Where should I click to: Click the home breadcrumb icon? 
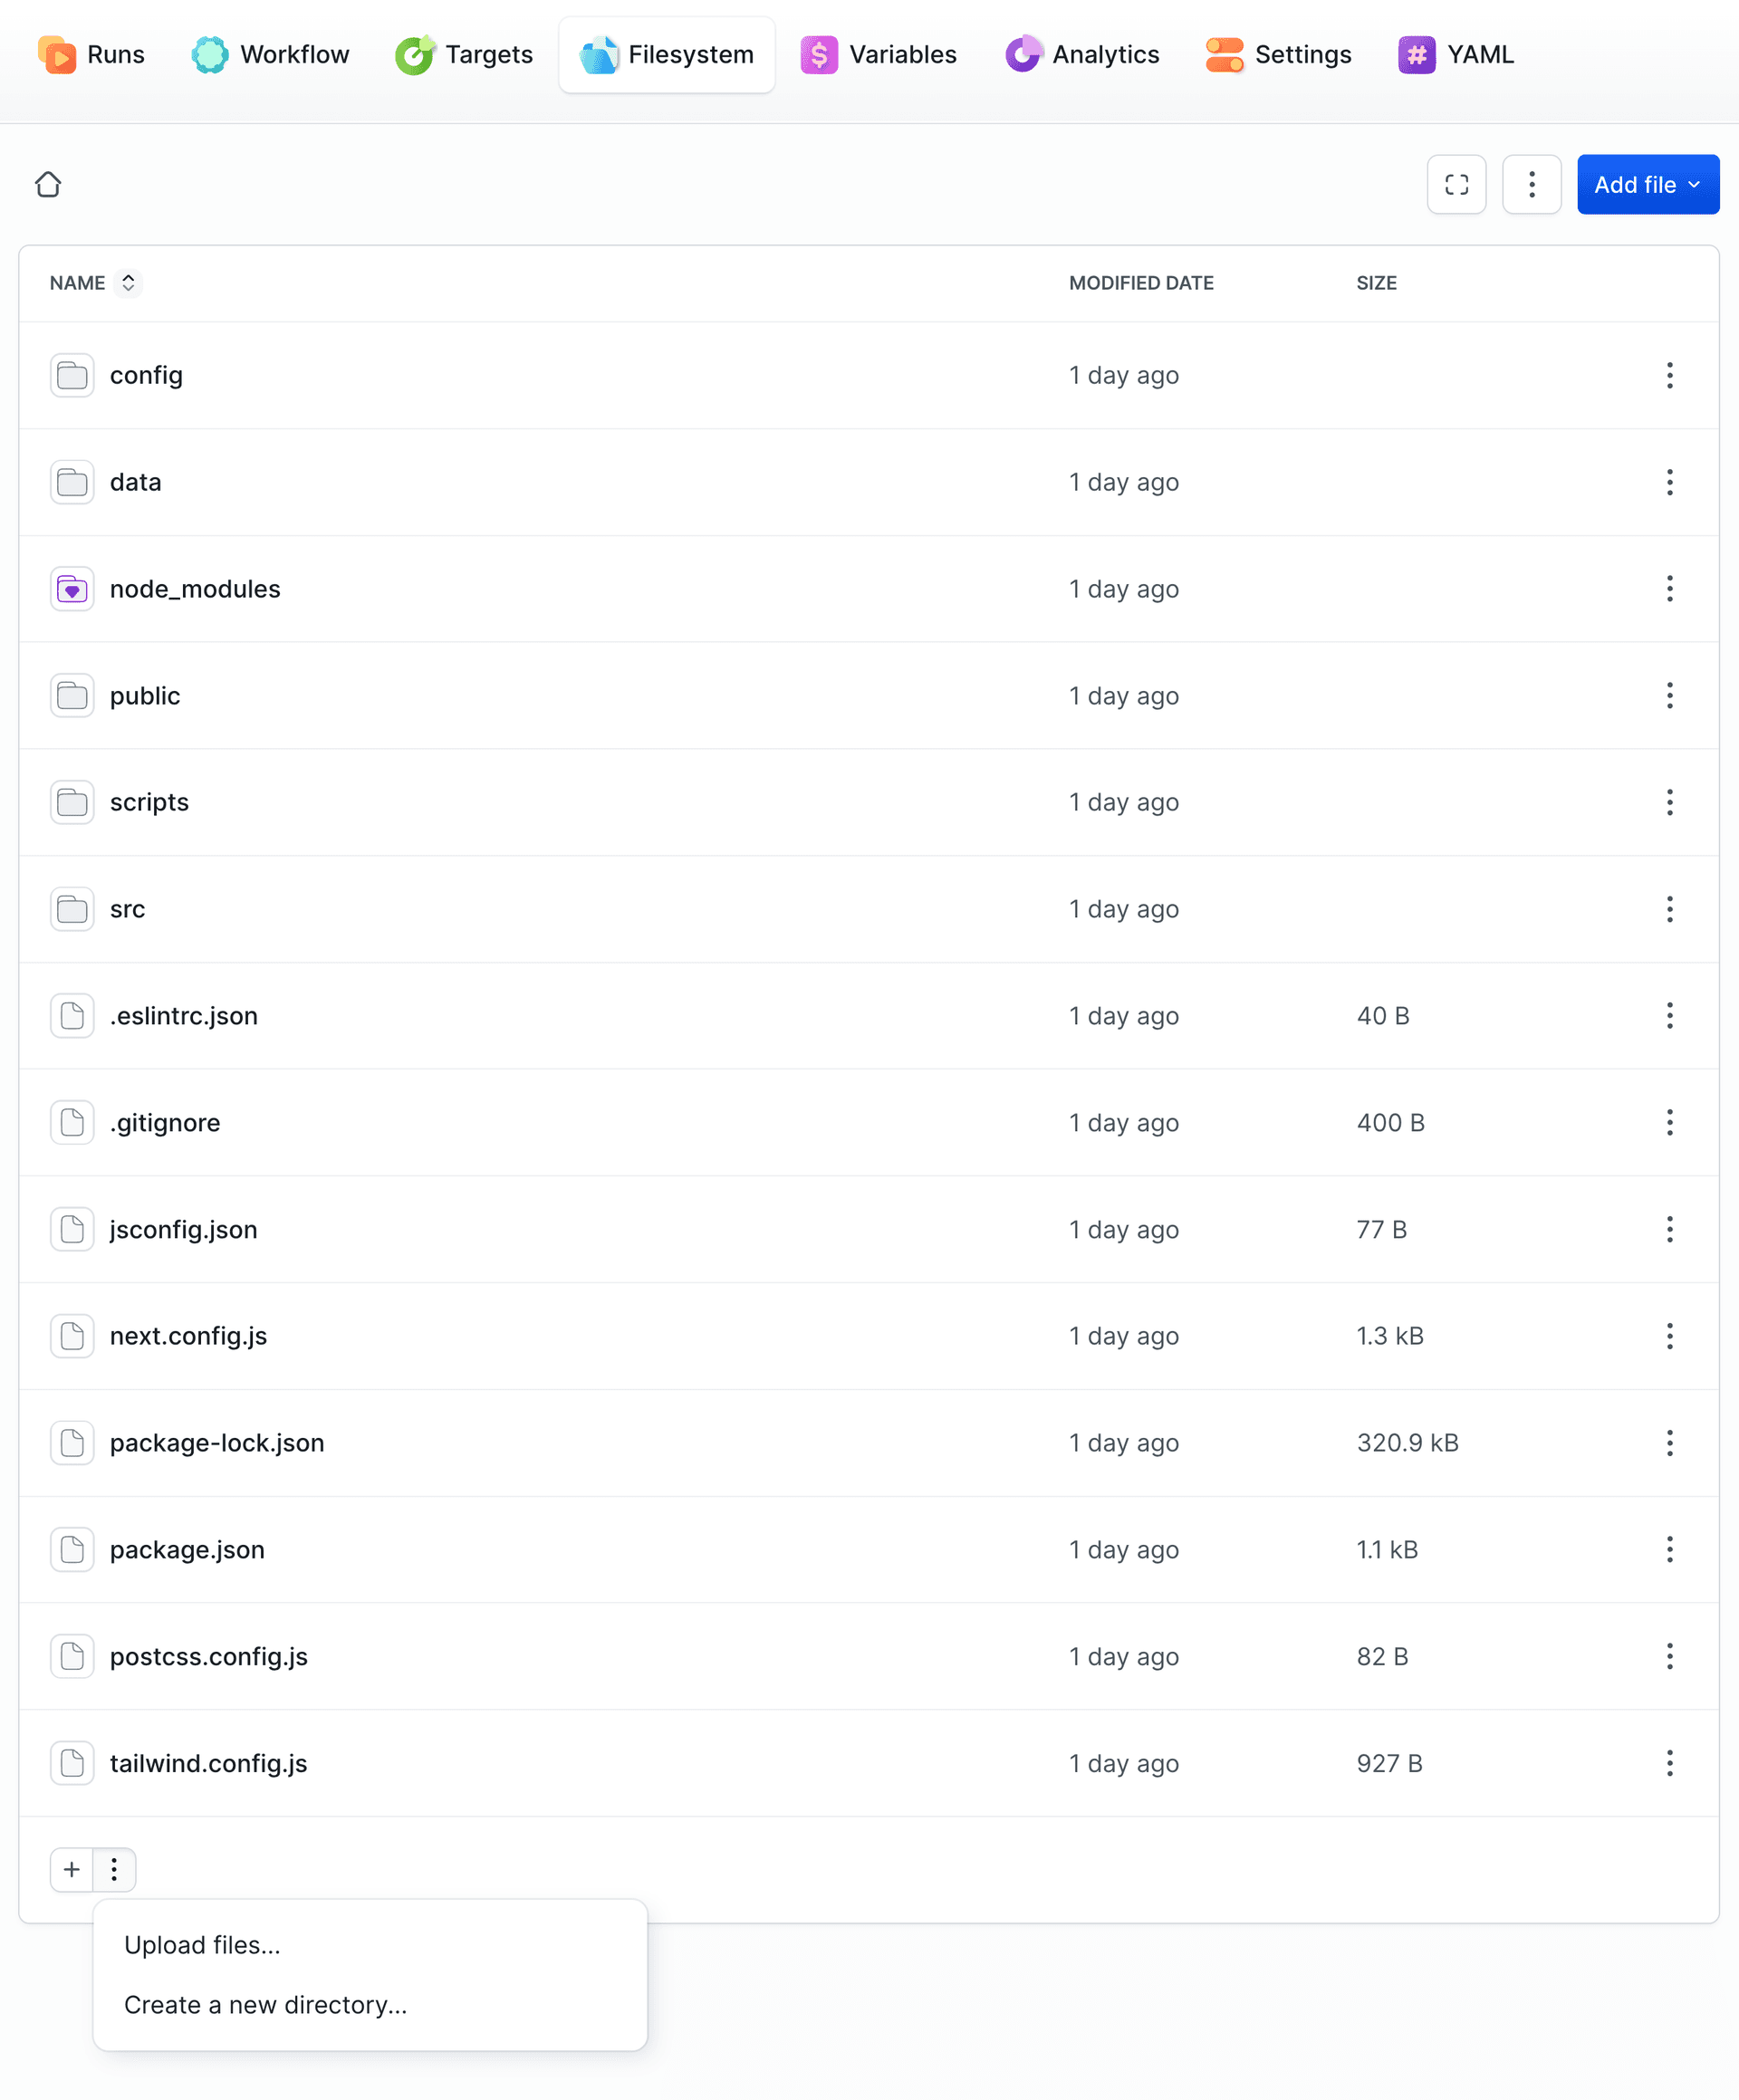point(48,184)
